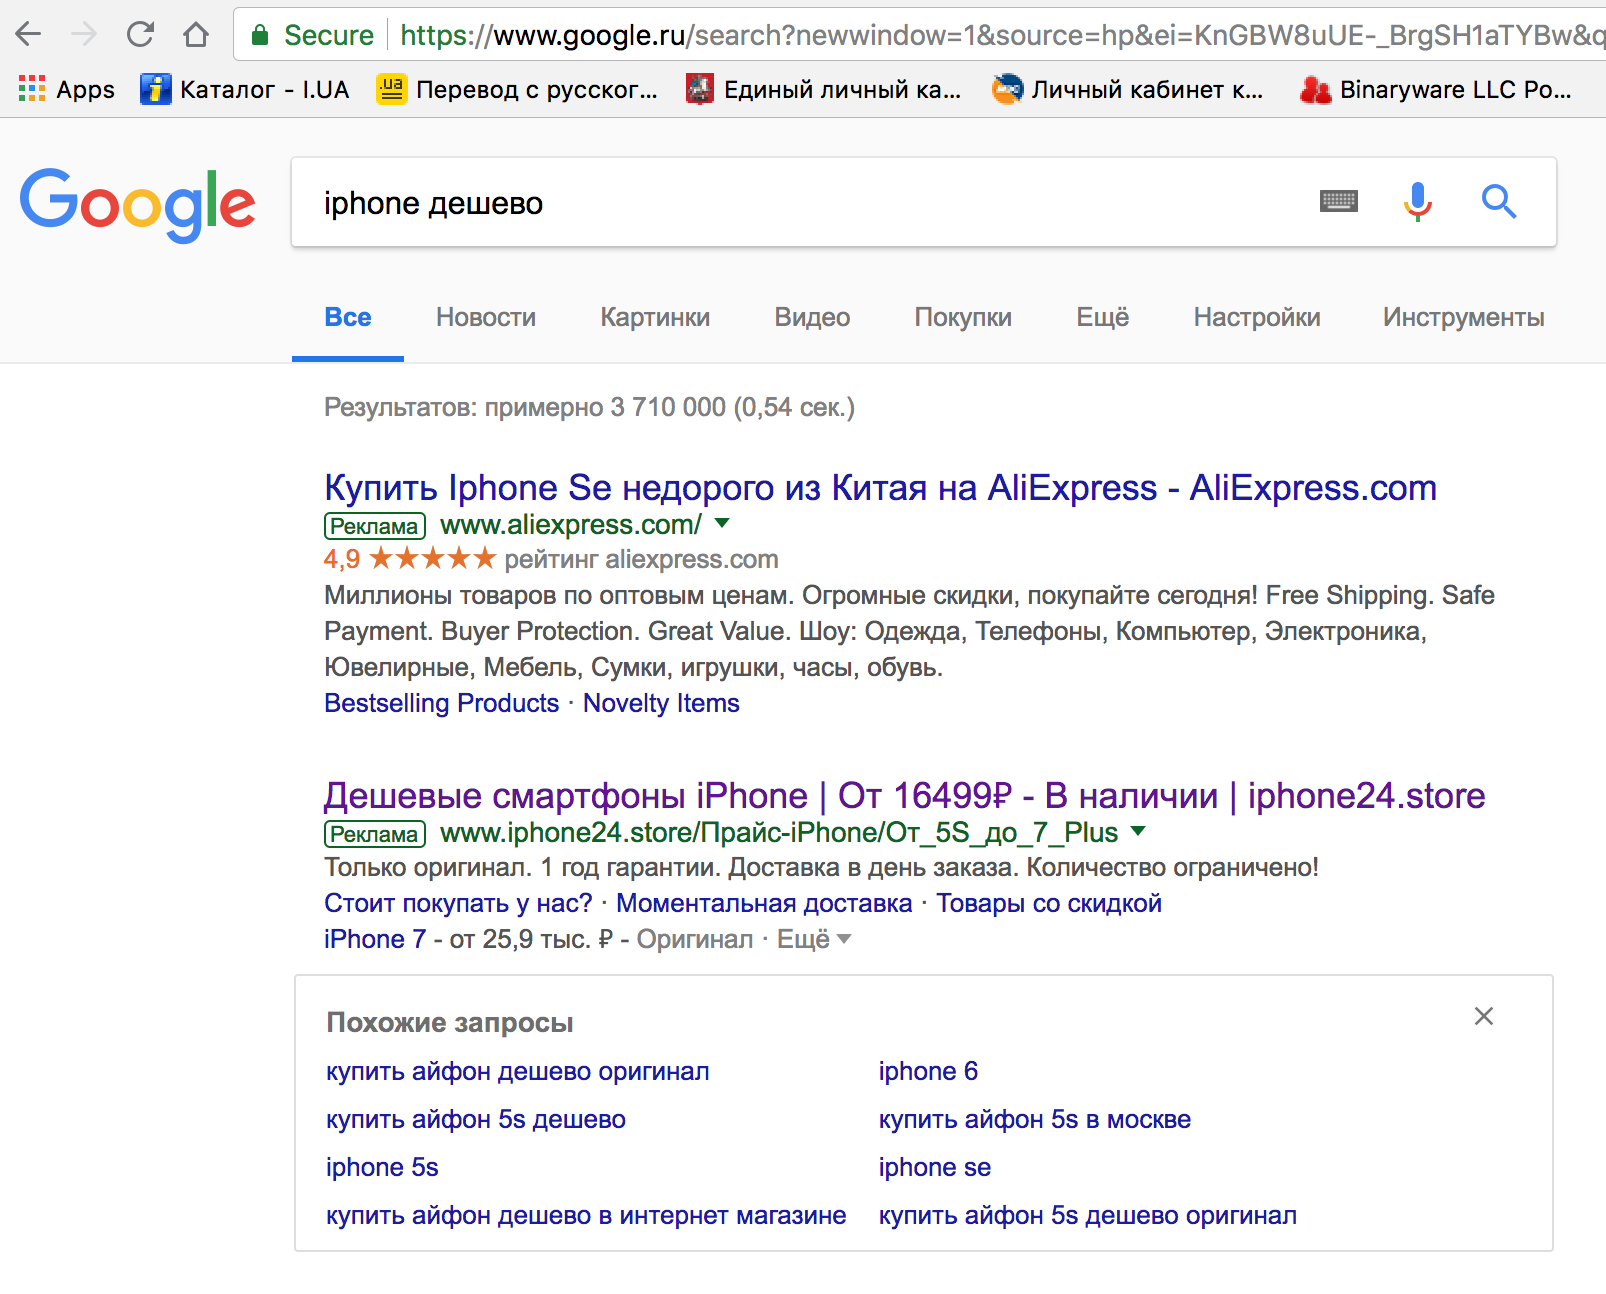Search the iphone 5s related query

pos(382,1167)
